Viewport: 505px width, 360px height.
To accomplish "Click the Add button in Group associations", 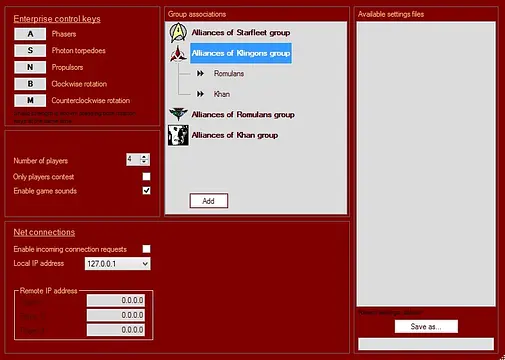I will [x=209, y=201].
